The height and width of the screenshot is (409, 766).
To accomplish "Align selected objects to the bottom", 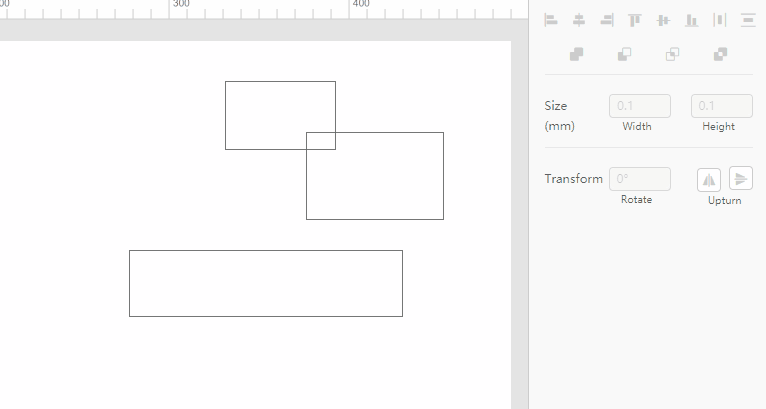I will click(691, 20).
